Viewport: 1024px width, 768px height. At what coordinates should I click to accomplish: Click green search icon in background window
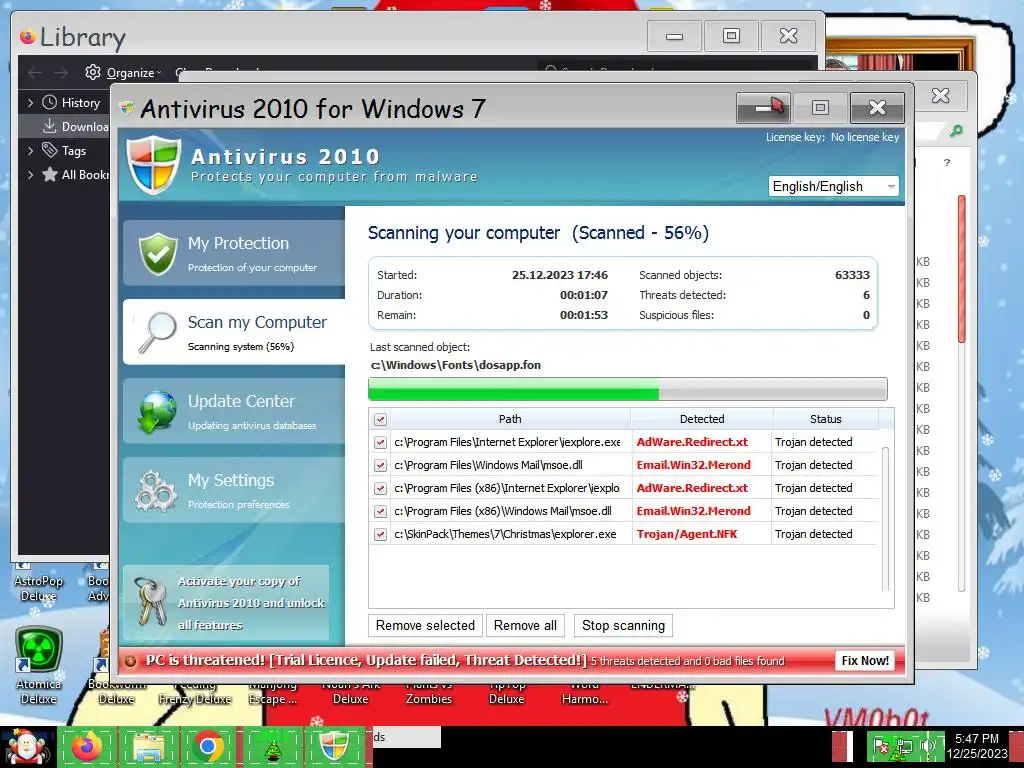[956, 131]
